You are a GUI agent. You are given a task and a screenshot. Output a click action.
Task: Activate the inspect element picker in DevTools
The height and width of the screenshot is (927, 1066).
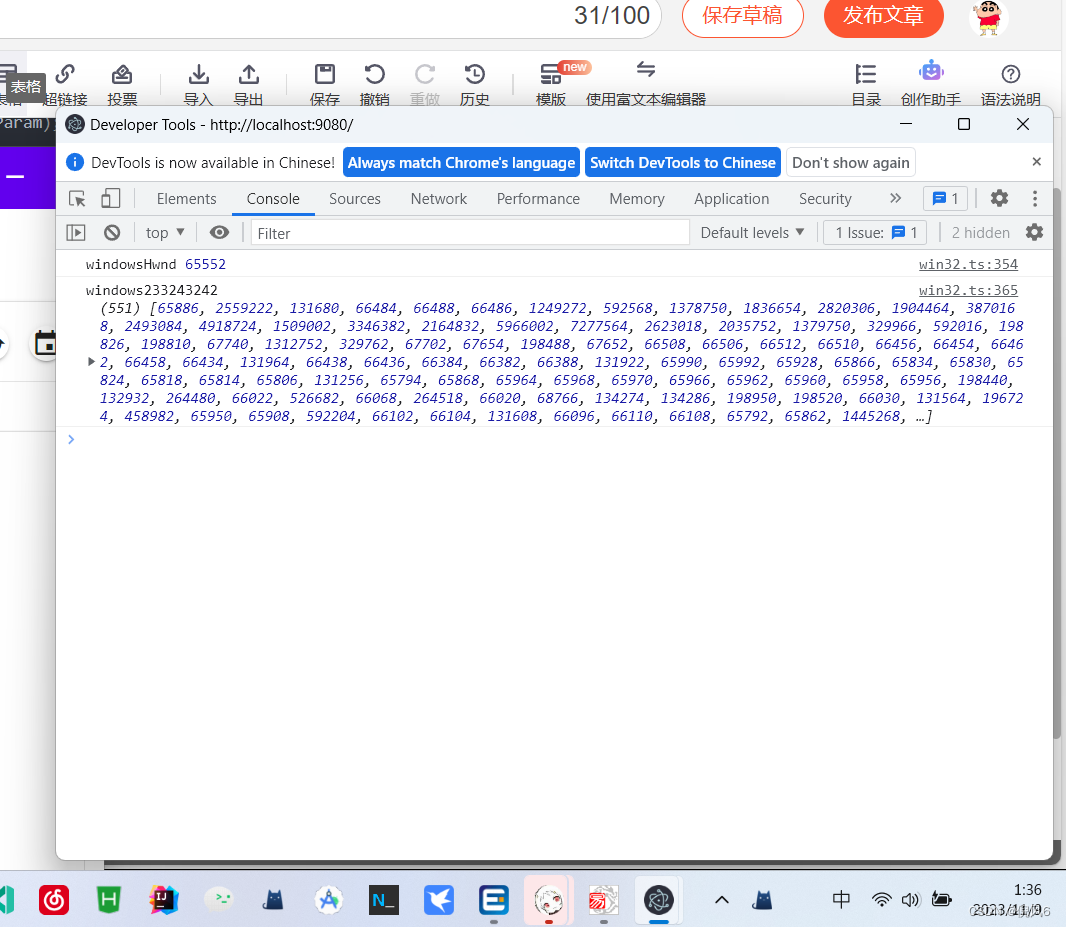[x=78, y=198]
